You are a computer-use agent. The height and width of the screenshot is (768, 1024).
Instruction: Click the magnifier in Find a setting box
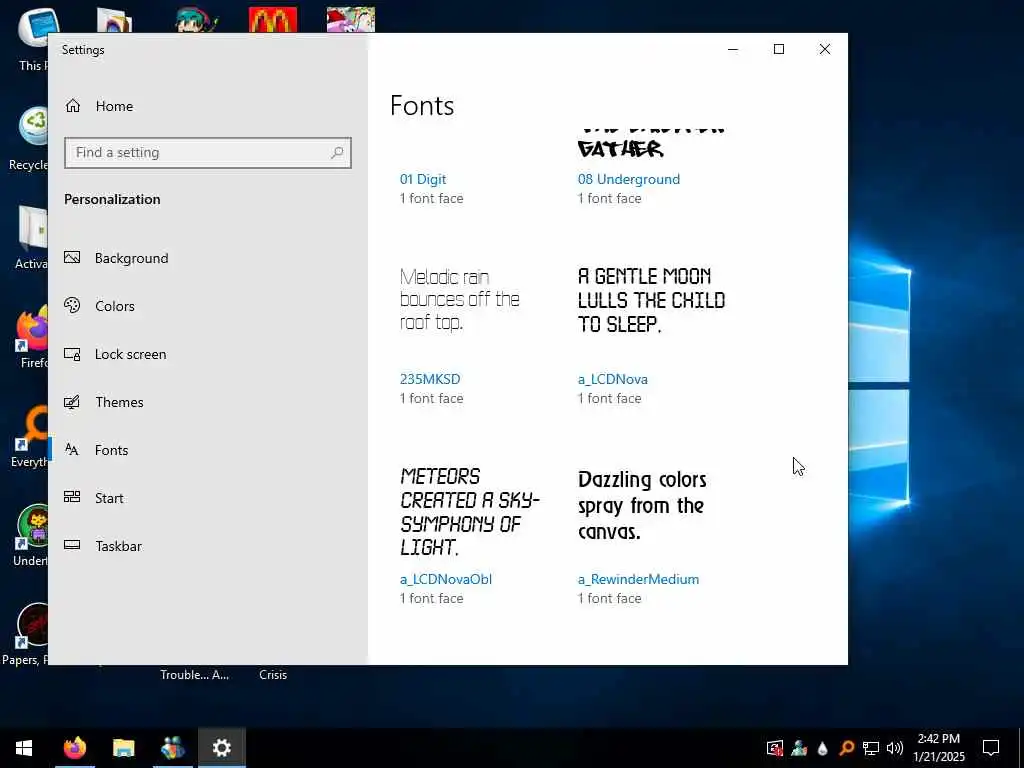pyautogui.click(x=337, y=152)
